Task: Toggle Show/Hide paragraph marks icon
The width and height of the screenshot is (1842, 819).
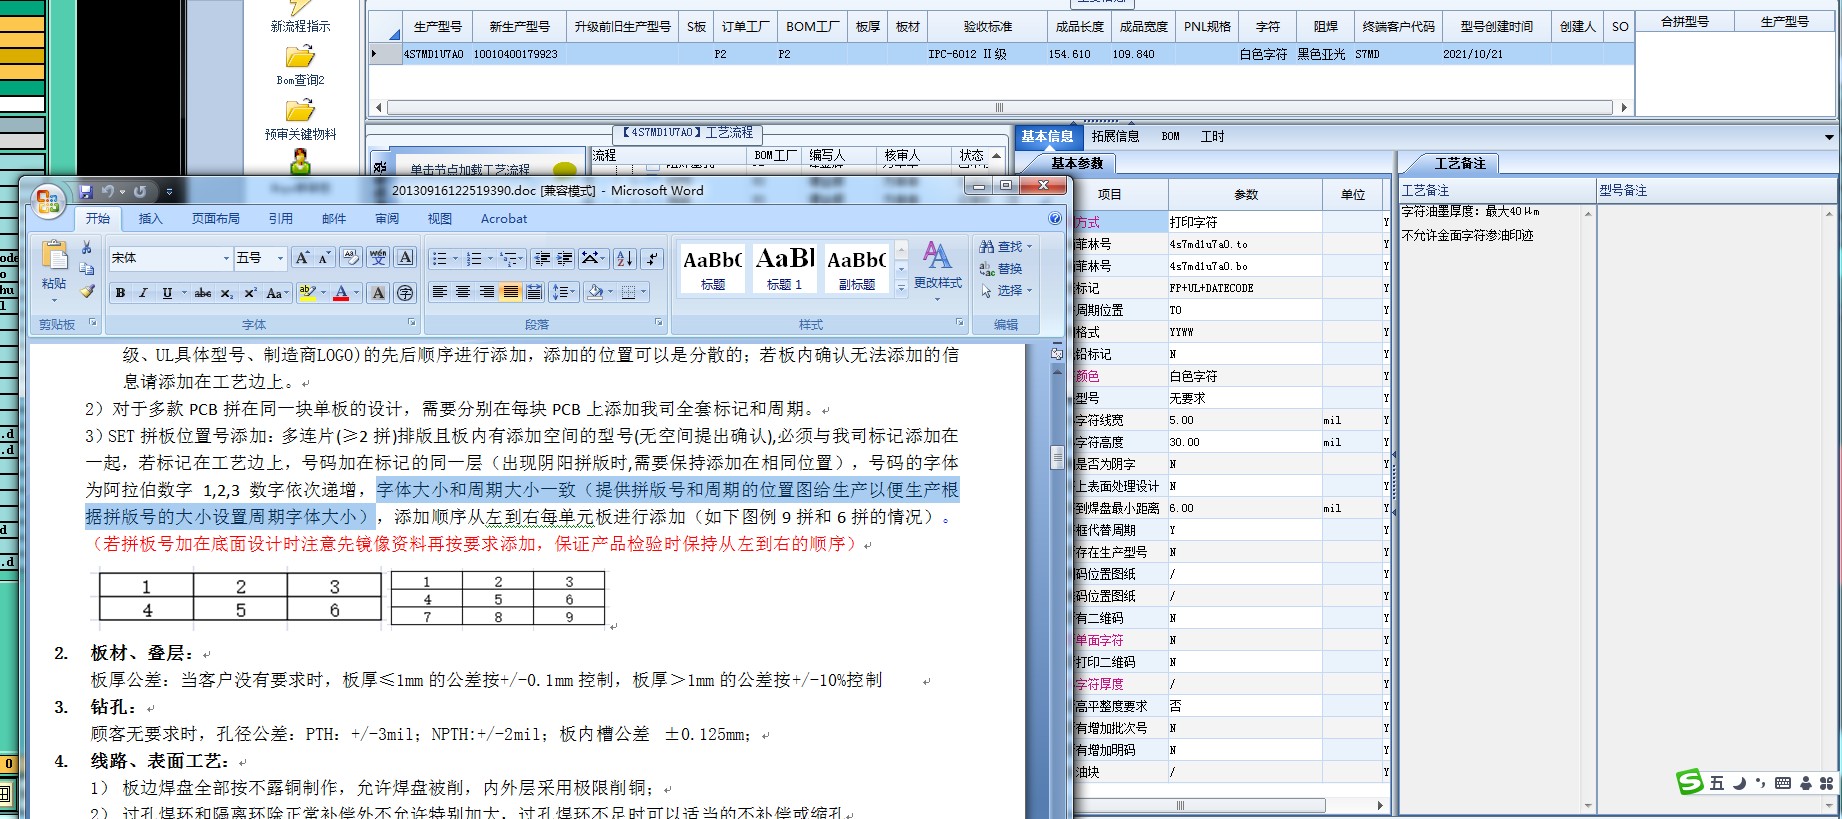Action: coord(652,259)
